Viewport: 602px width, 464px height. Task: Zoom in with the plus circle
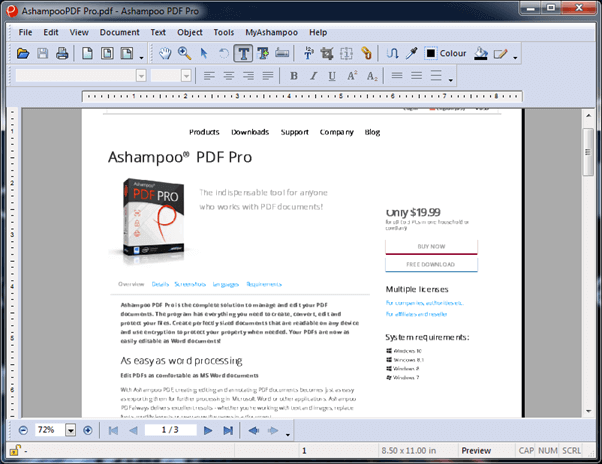(88, 430)
